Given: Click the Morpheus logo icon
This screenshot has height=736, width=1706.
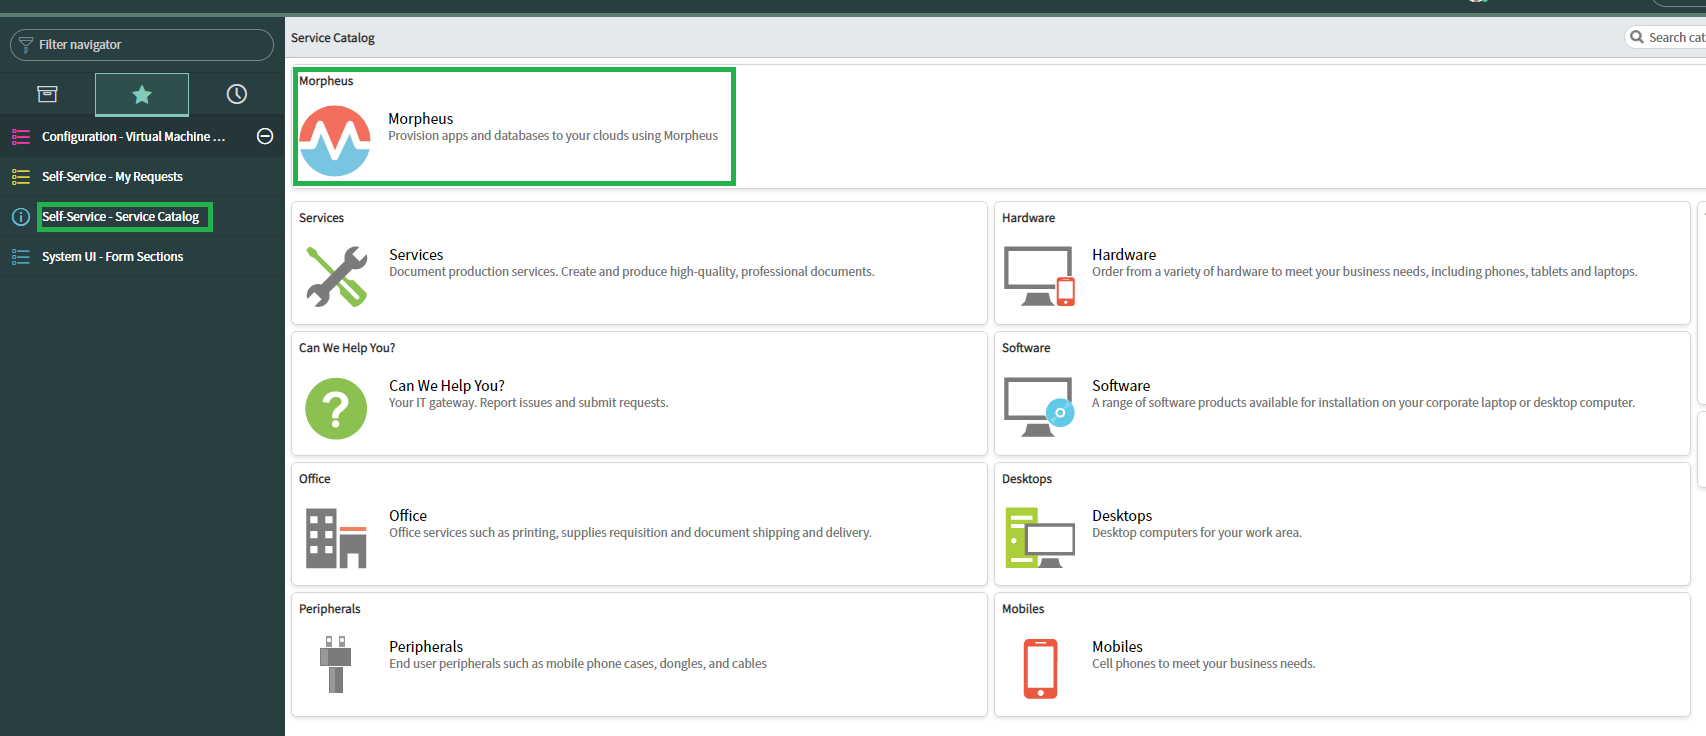Looking at the screenshot, I should click(x=335, y=141).
